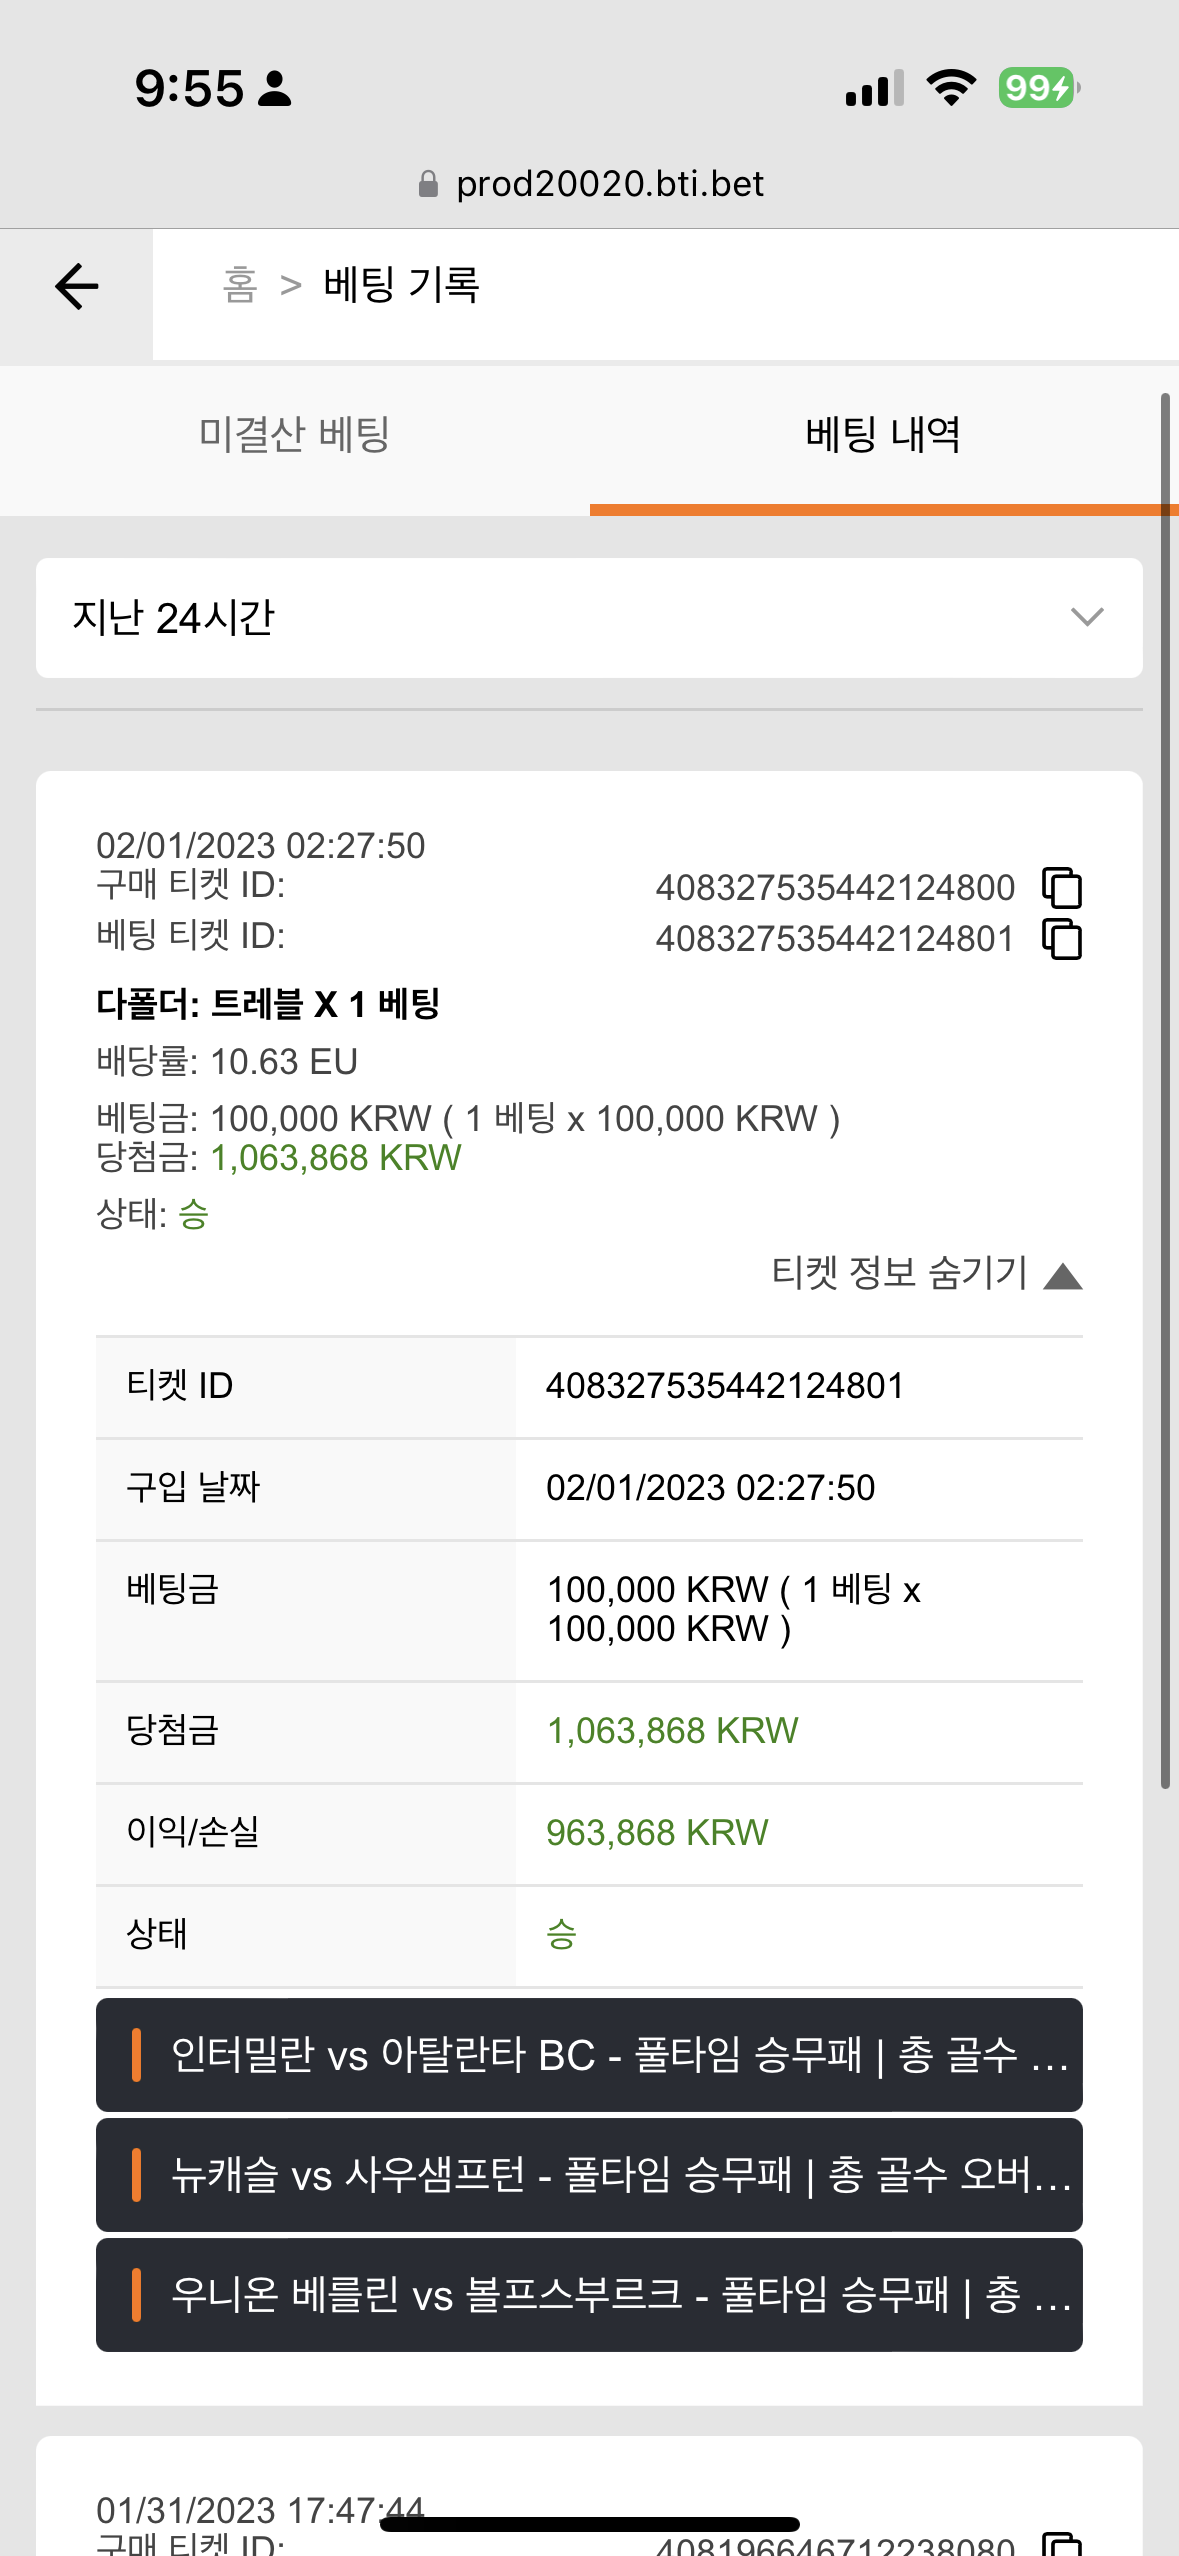Viewport: 1179px width, 2556px height.
Task: Select the 베팅 내역 tab
Action: pos(883,436)
